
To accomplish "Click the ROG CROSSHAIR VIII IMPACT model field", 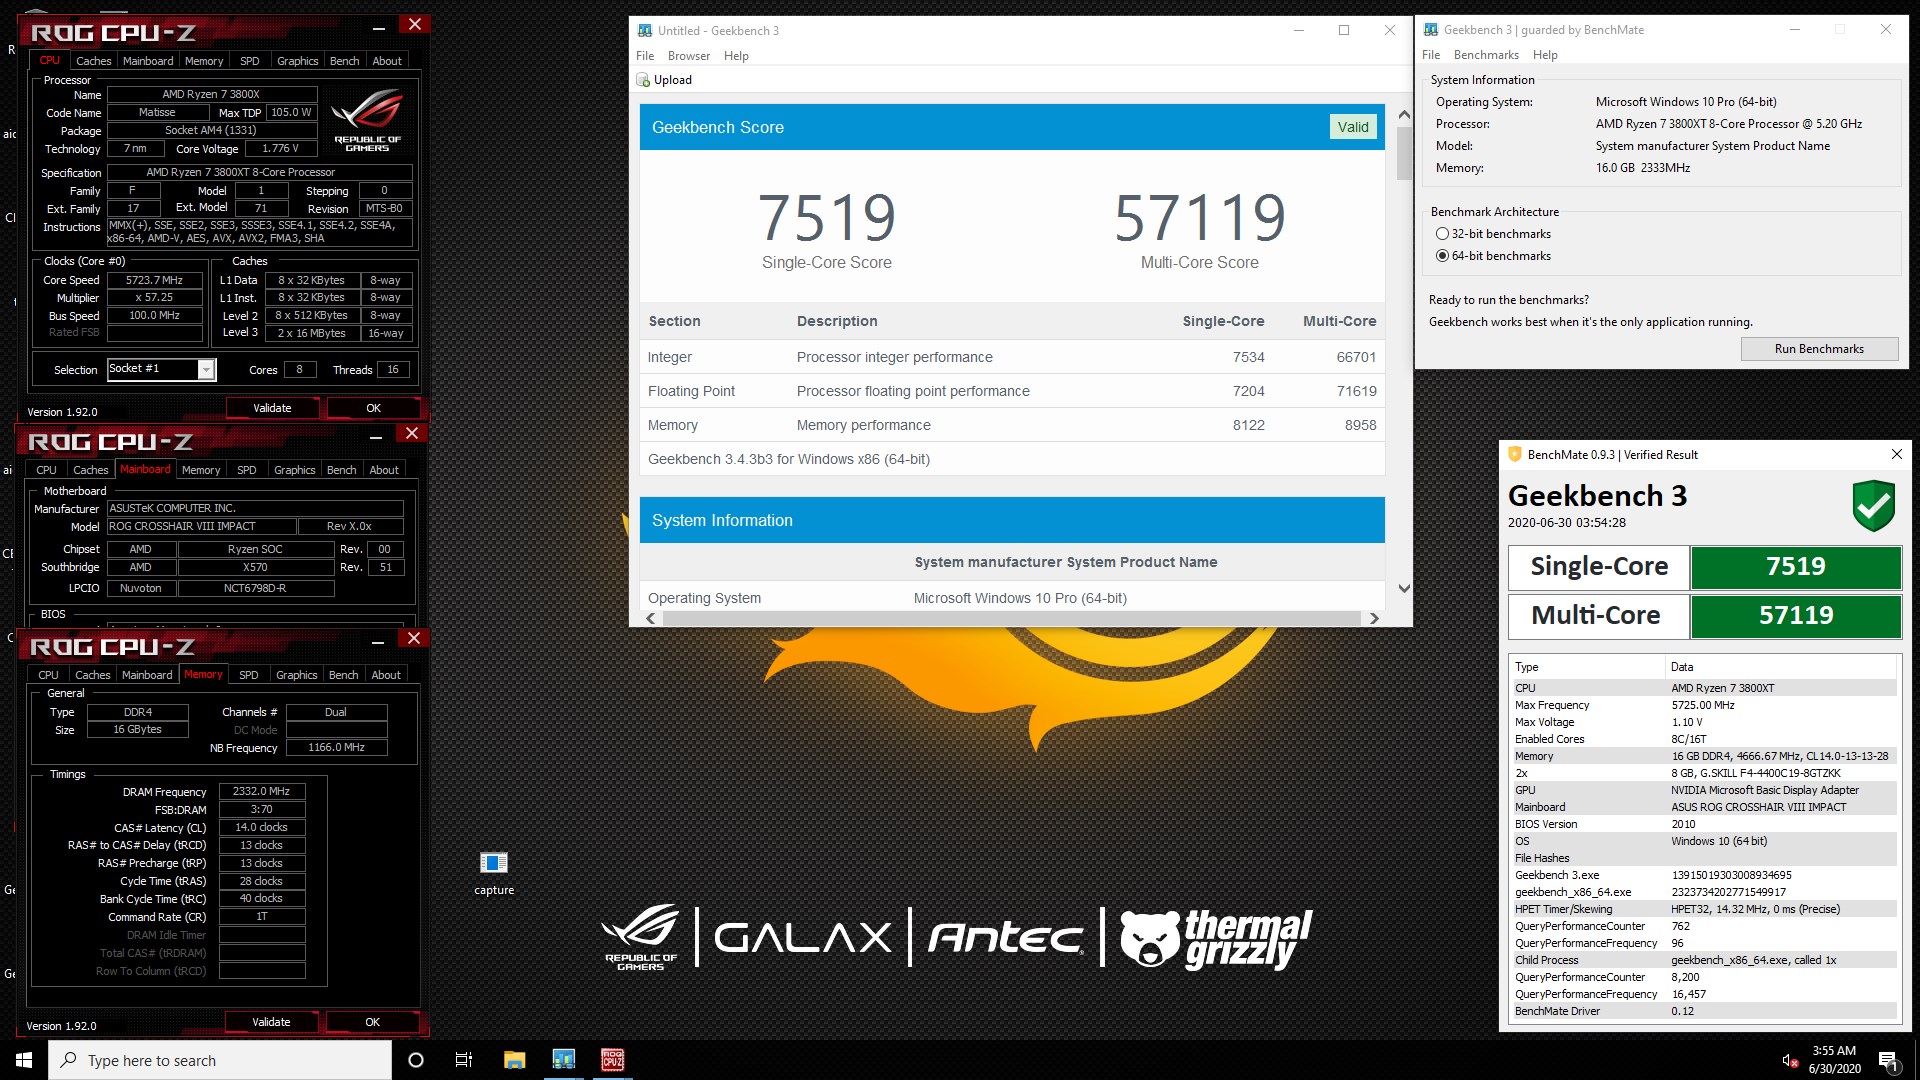I will [x=201, y=526].
